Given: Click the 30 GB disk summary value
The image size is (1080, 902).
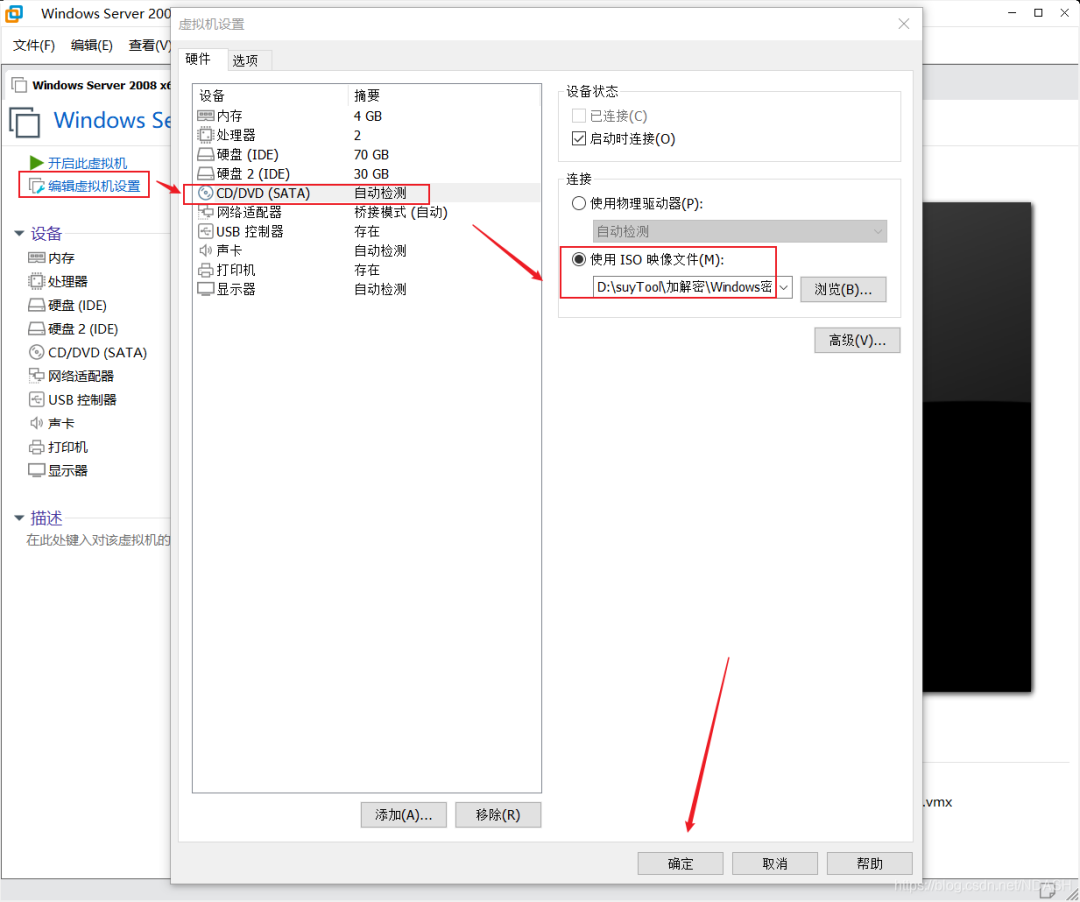Looking at the screenshot, I should tap(371, 174).
